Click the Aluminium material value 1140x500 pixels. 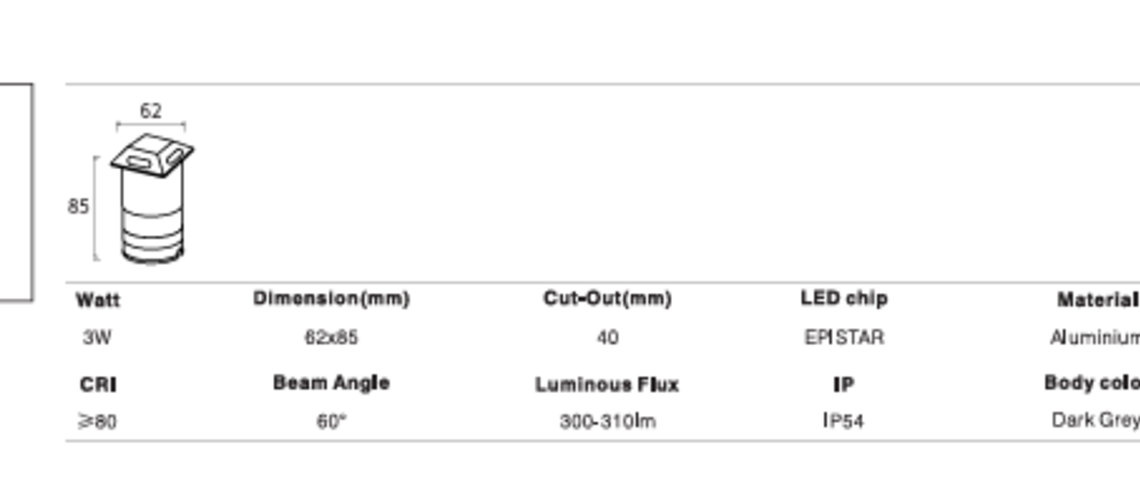[x=1094, y=338]
